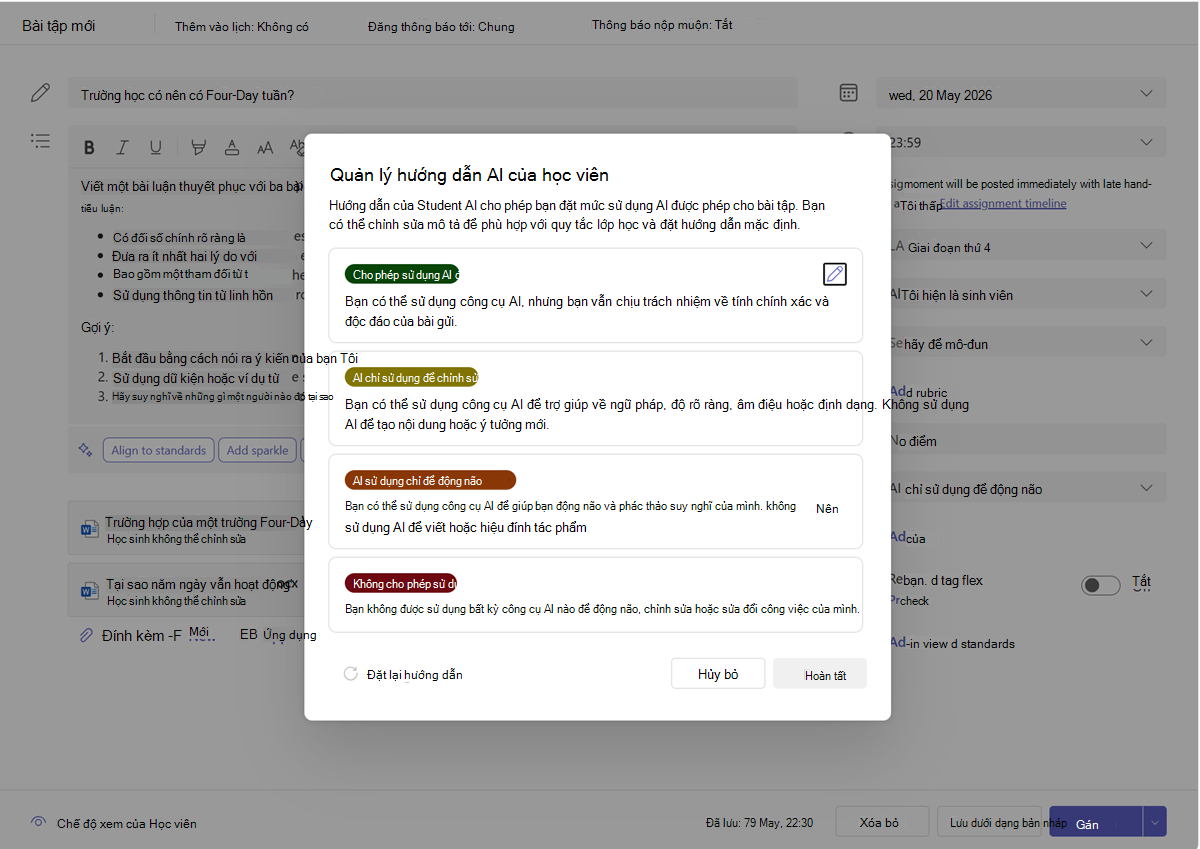1200x849 pixels.
Task: Click the paperclip Đính kèm icon
Action: [x=87, y=635]
